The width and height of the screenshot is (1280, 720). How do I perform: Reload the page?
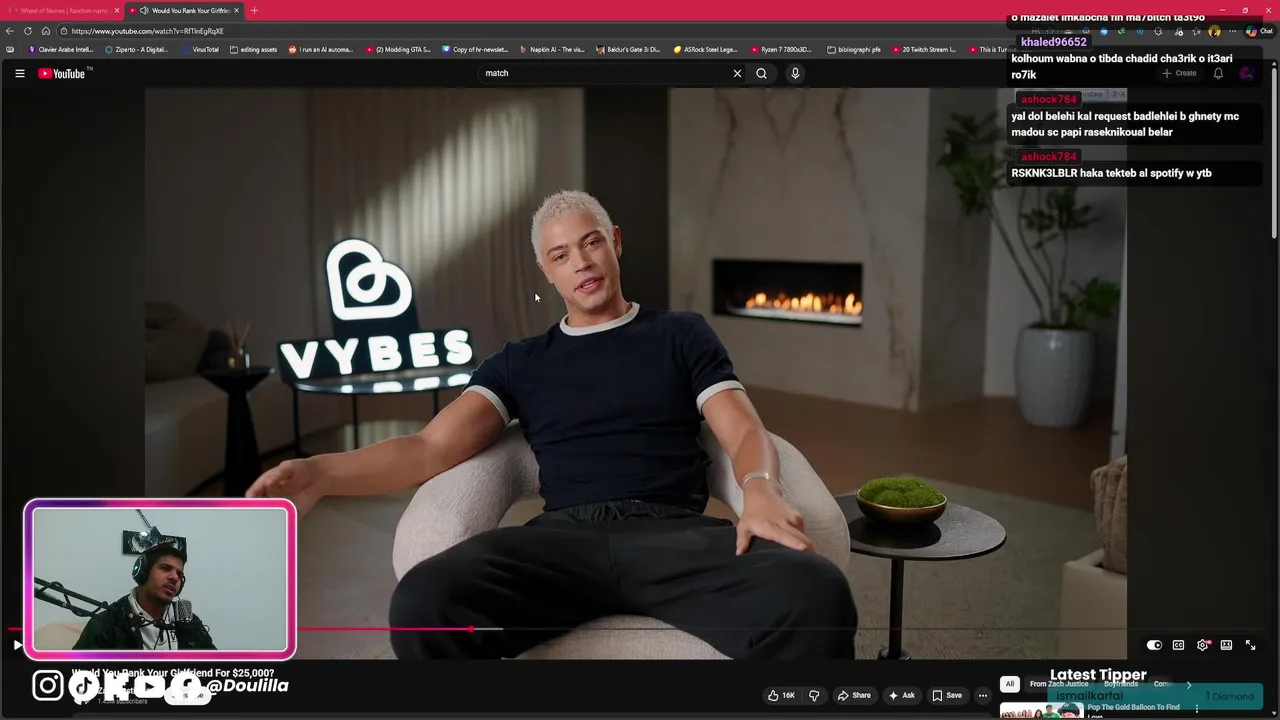(x=28, y=31)
